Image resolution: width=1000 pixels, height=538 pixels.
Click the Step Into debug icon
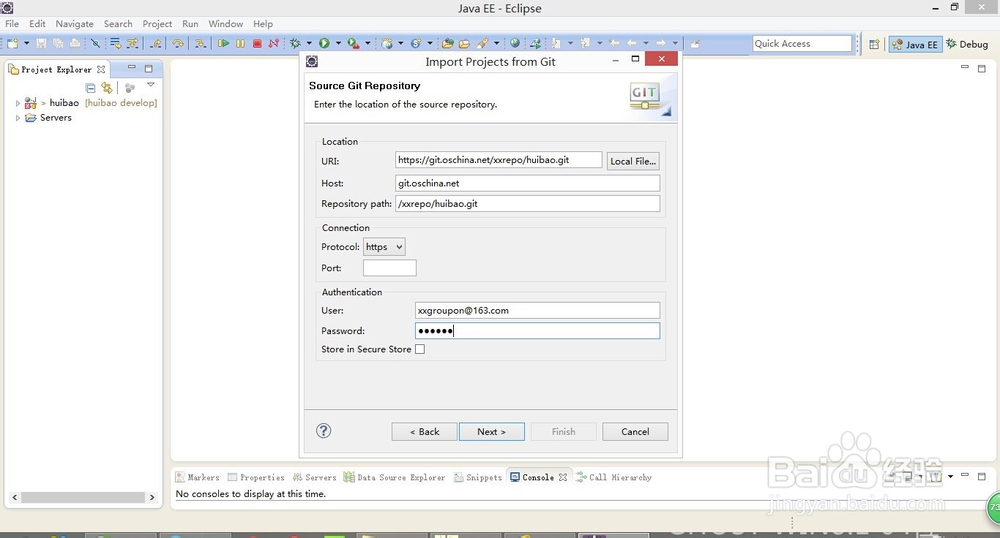[x=200, y=43]
